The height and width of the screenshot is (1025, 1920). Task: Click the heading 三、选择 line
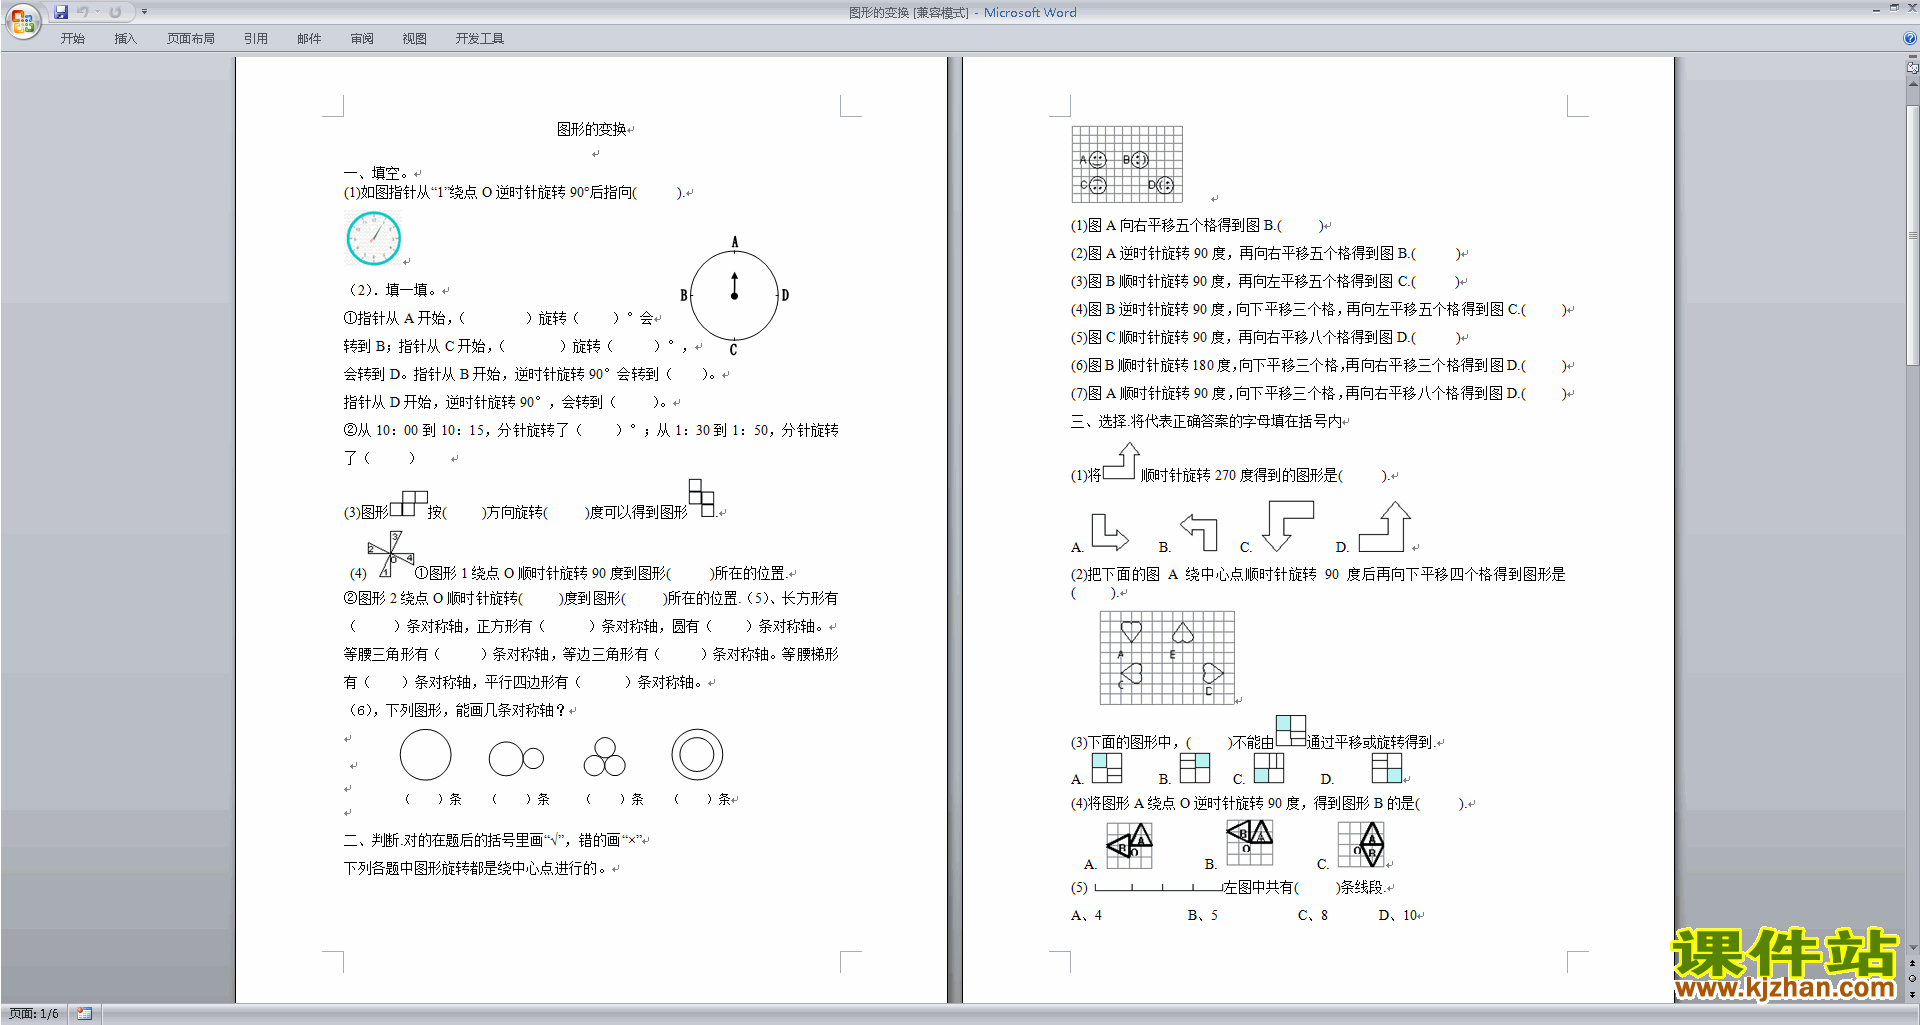click(1206, 422)
